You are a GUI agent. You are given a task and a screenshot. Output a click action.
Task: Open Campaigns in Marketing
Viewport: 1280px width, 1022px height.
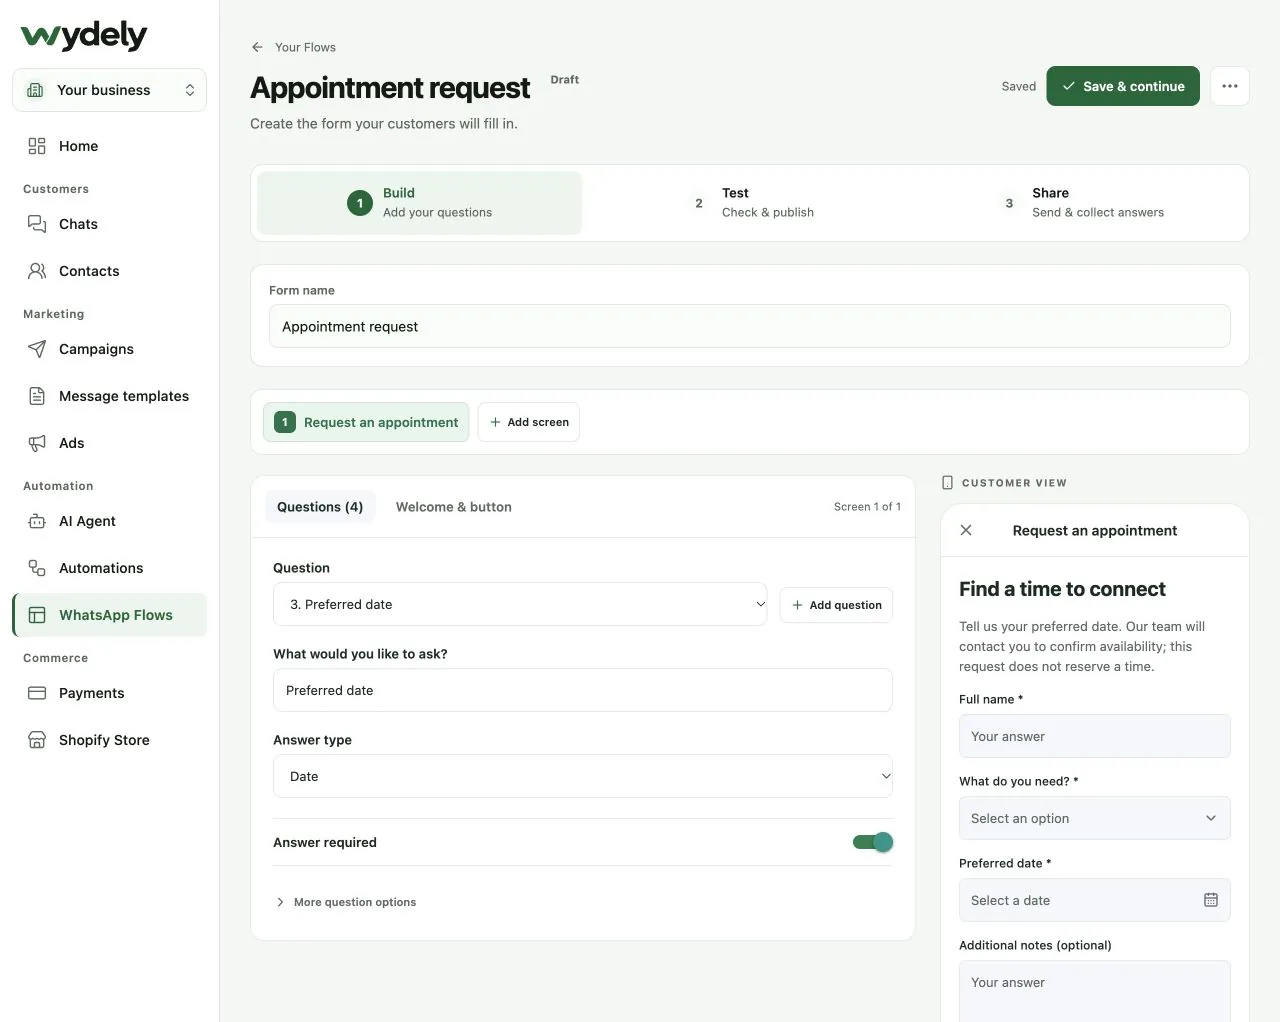[110, 349]
